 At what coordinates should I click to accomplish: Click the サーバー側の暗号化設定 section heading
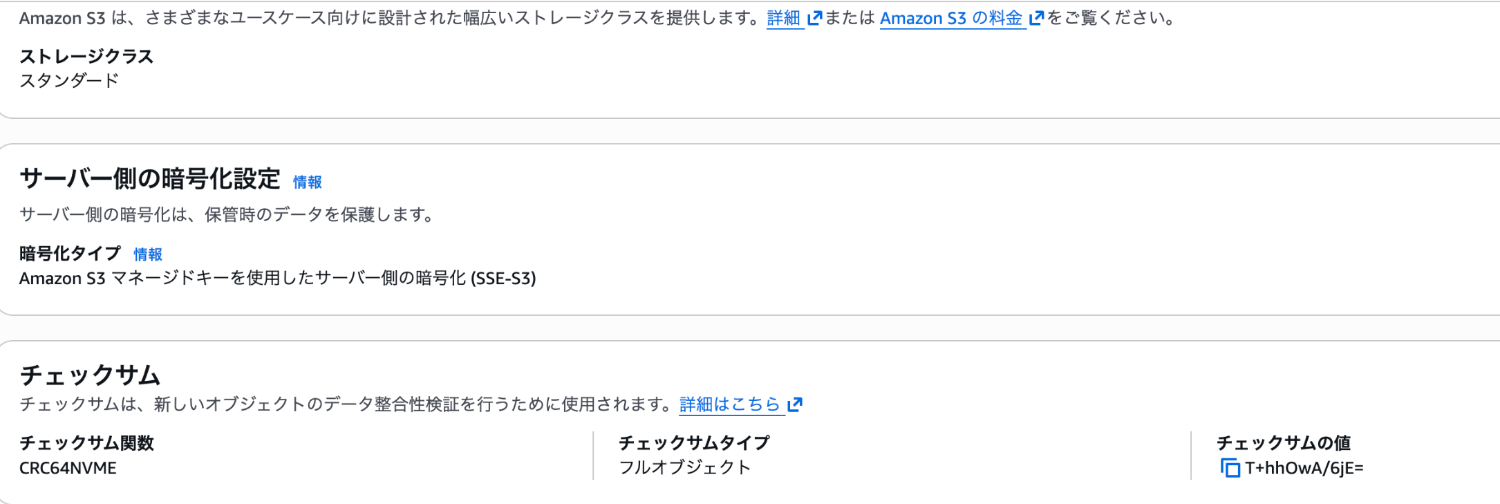150,179
